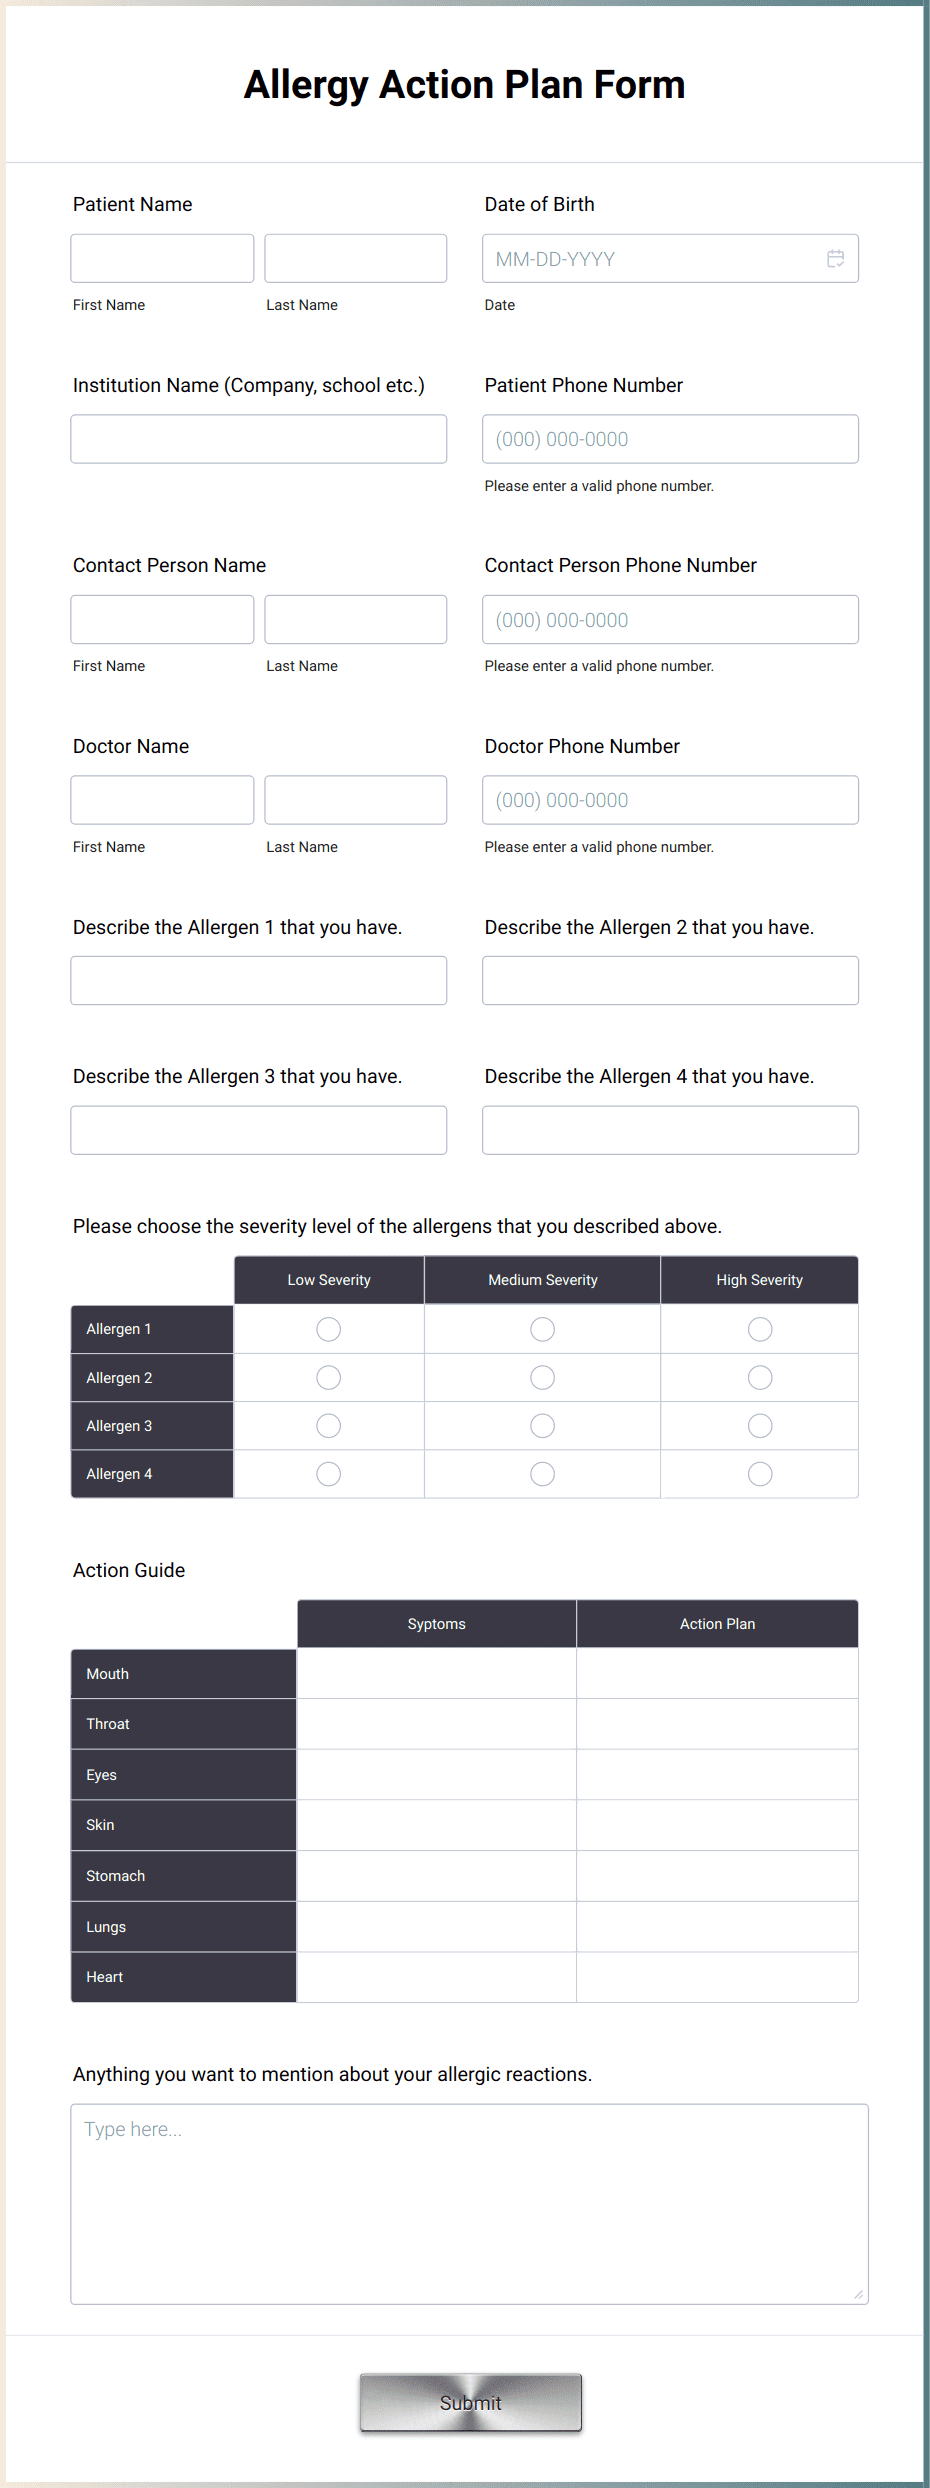
Task: Click the Doctor Phone Number field
Action: (x=670, y=799)
